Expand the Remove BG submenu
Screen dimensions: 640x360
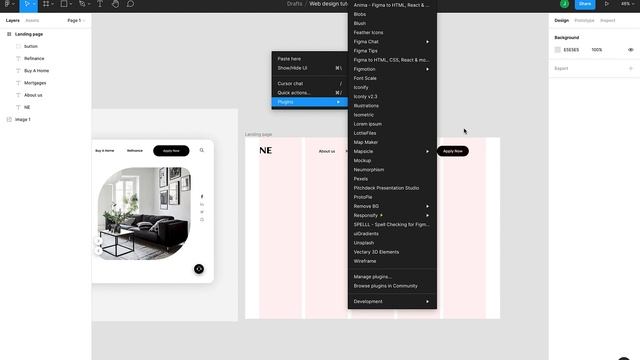click(427, 206)
